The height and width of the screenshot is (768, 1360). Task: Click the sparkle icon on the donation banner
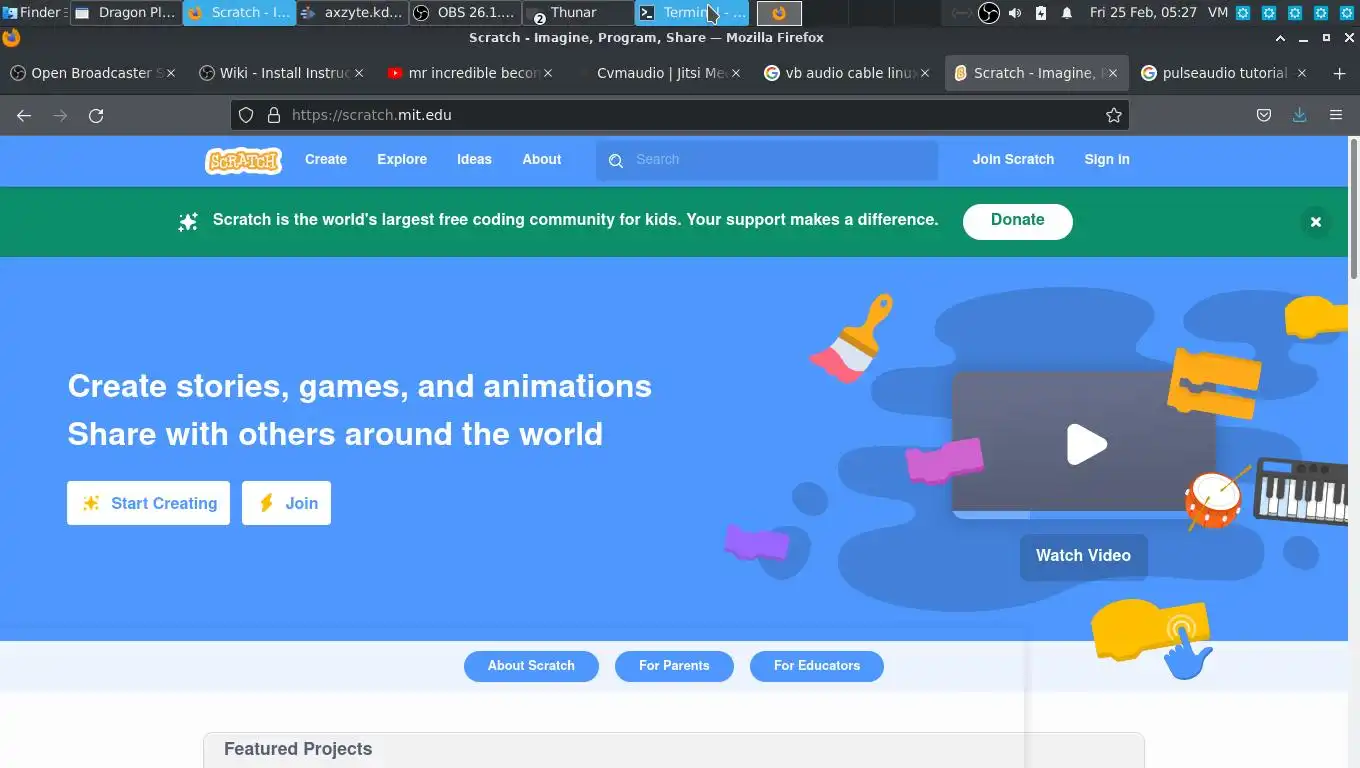coord(188,222)
